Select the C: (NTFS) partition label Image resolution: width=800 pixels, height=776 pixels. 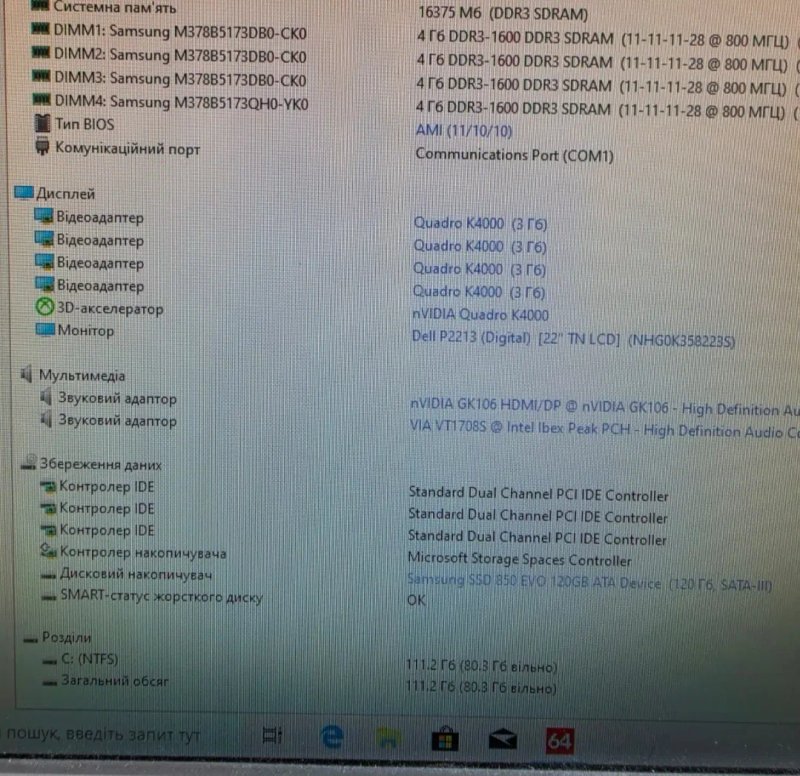pos(89,659)
